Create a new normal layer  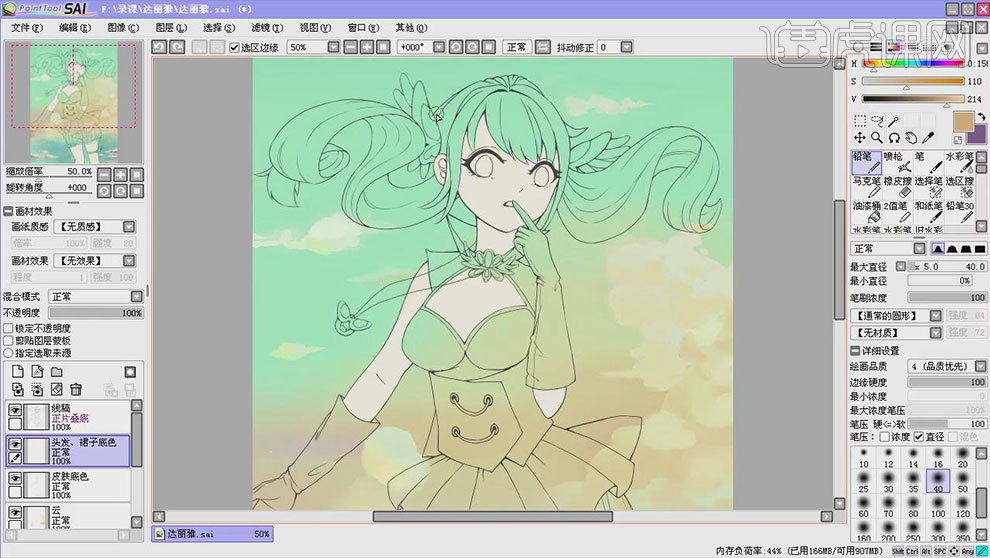(x=18, y=372)
